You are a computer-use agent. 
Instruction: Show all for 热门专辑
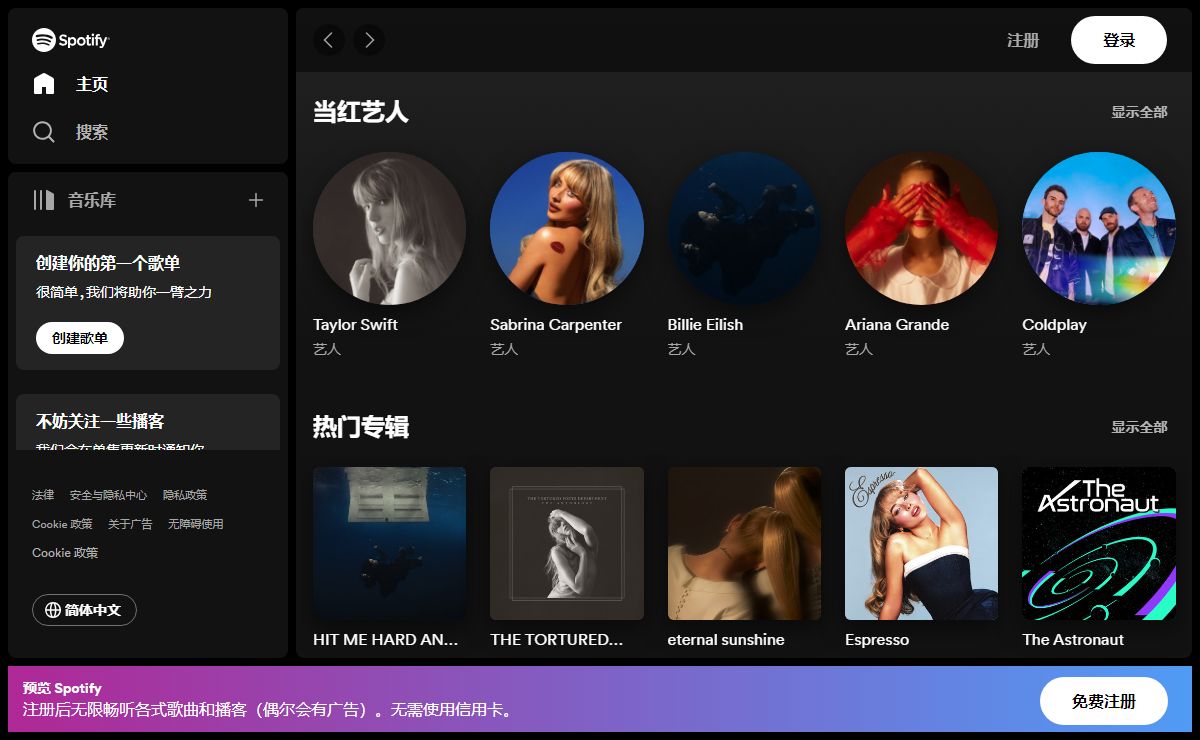pos(1139,427)
